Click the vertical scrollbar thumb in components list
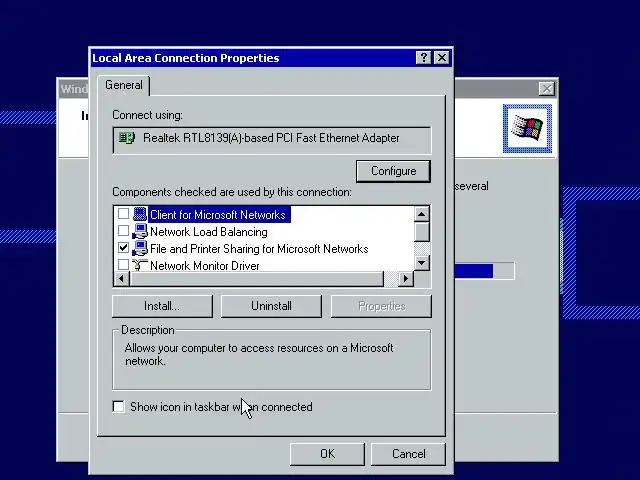The image size is (640, 480). click(x=422, y=232)
